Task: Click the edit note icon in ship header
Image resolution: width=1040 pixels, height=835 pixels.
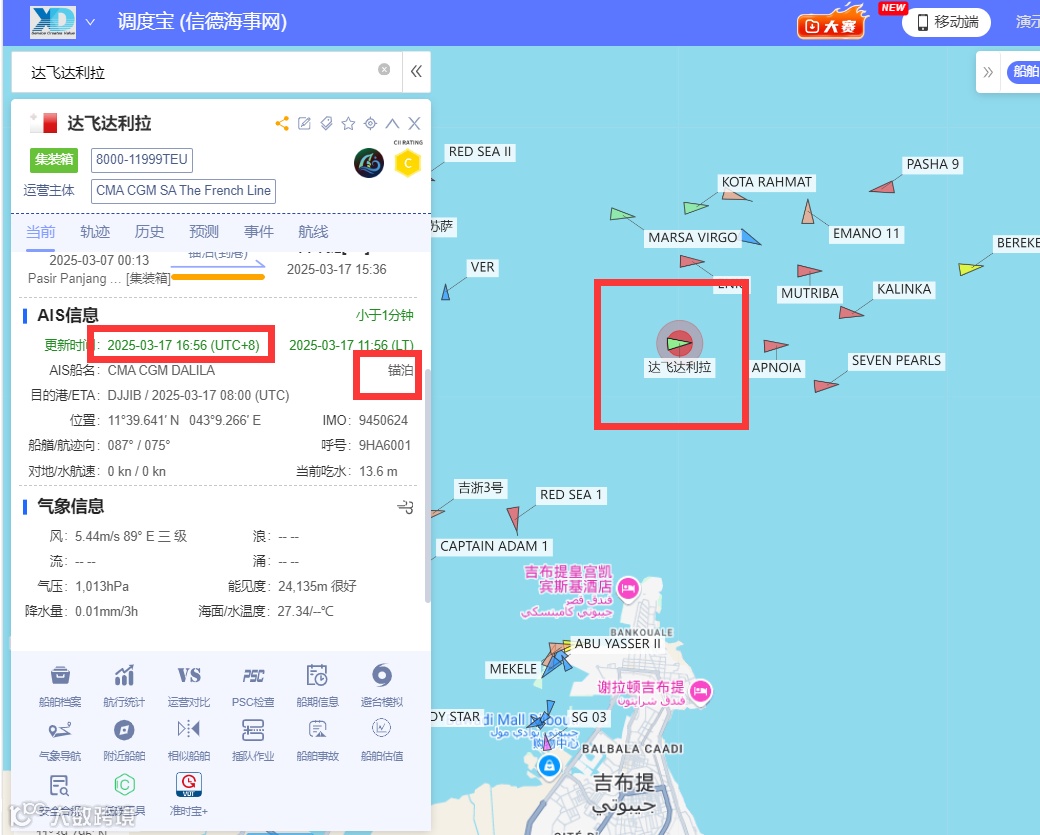Action: (304, 123)
